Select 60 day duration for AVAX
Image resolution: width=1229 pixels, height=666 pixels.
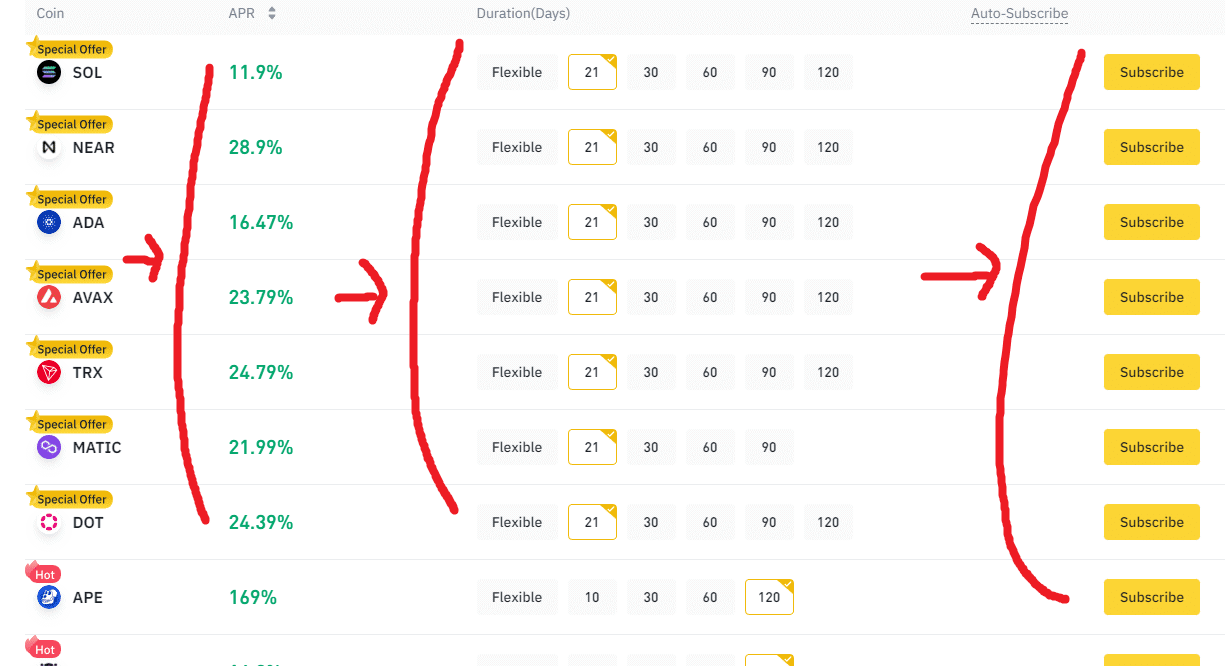(710, 297)
